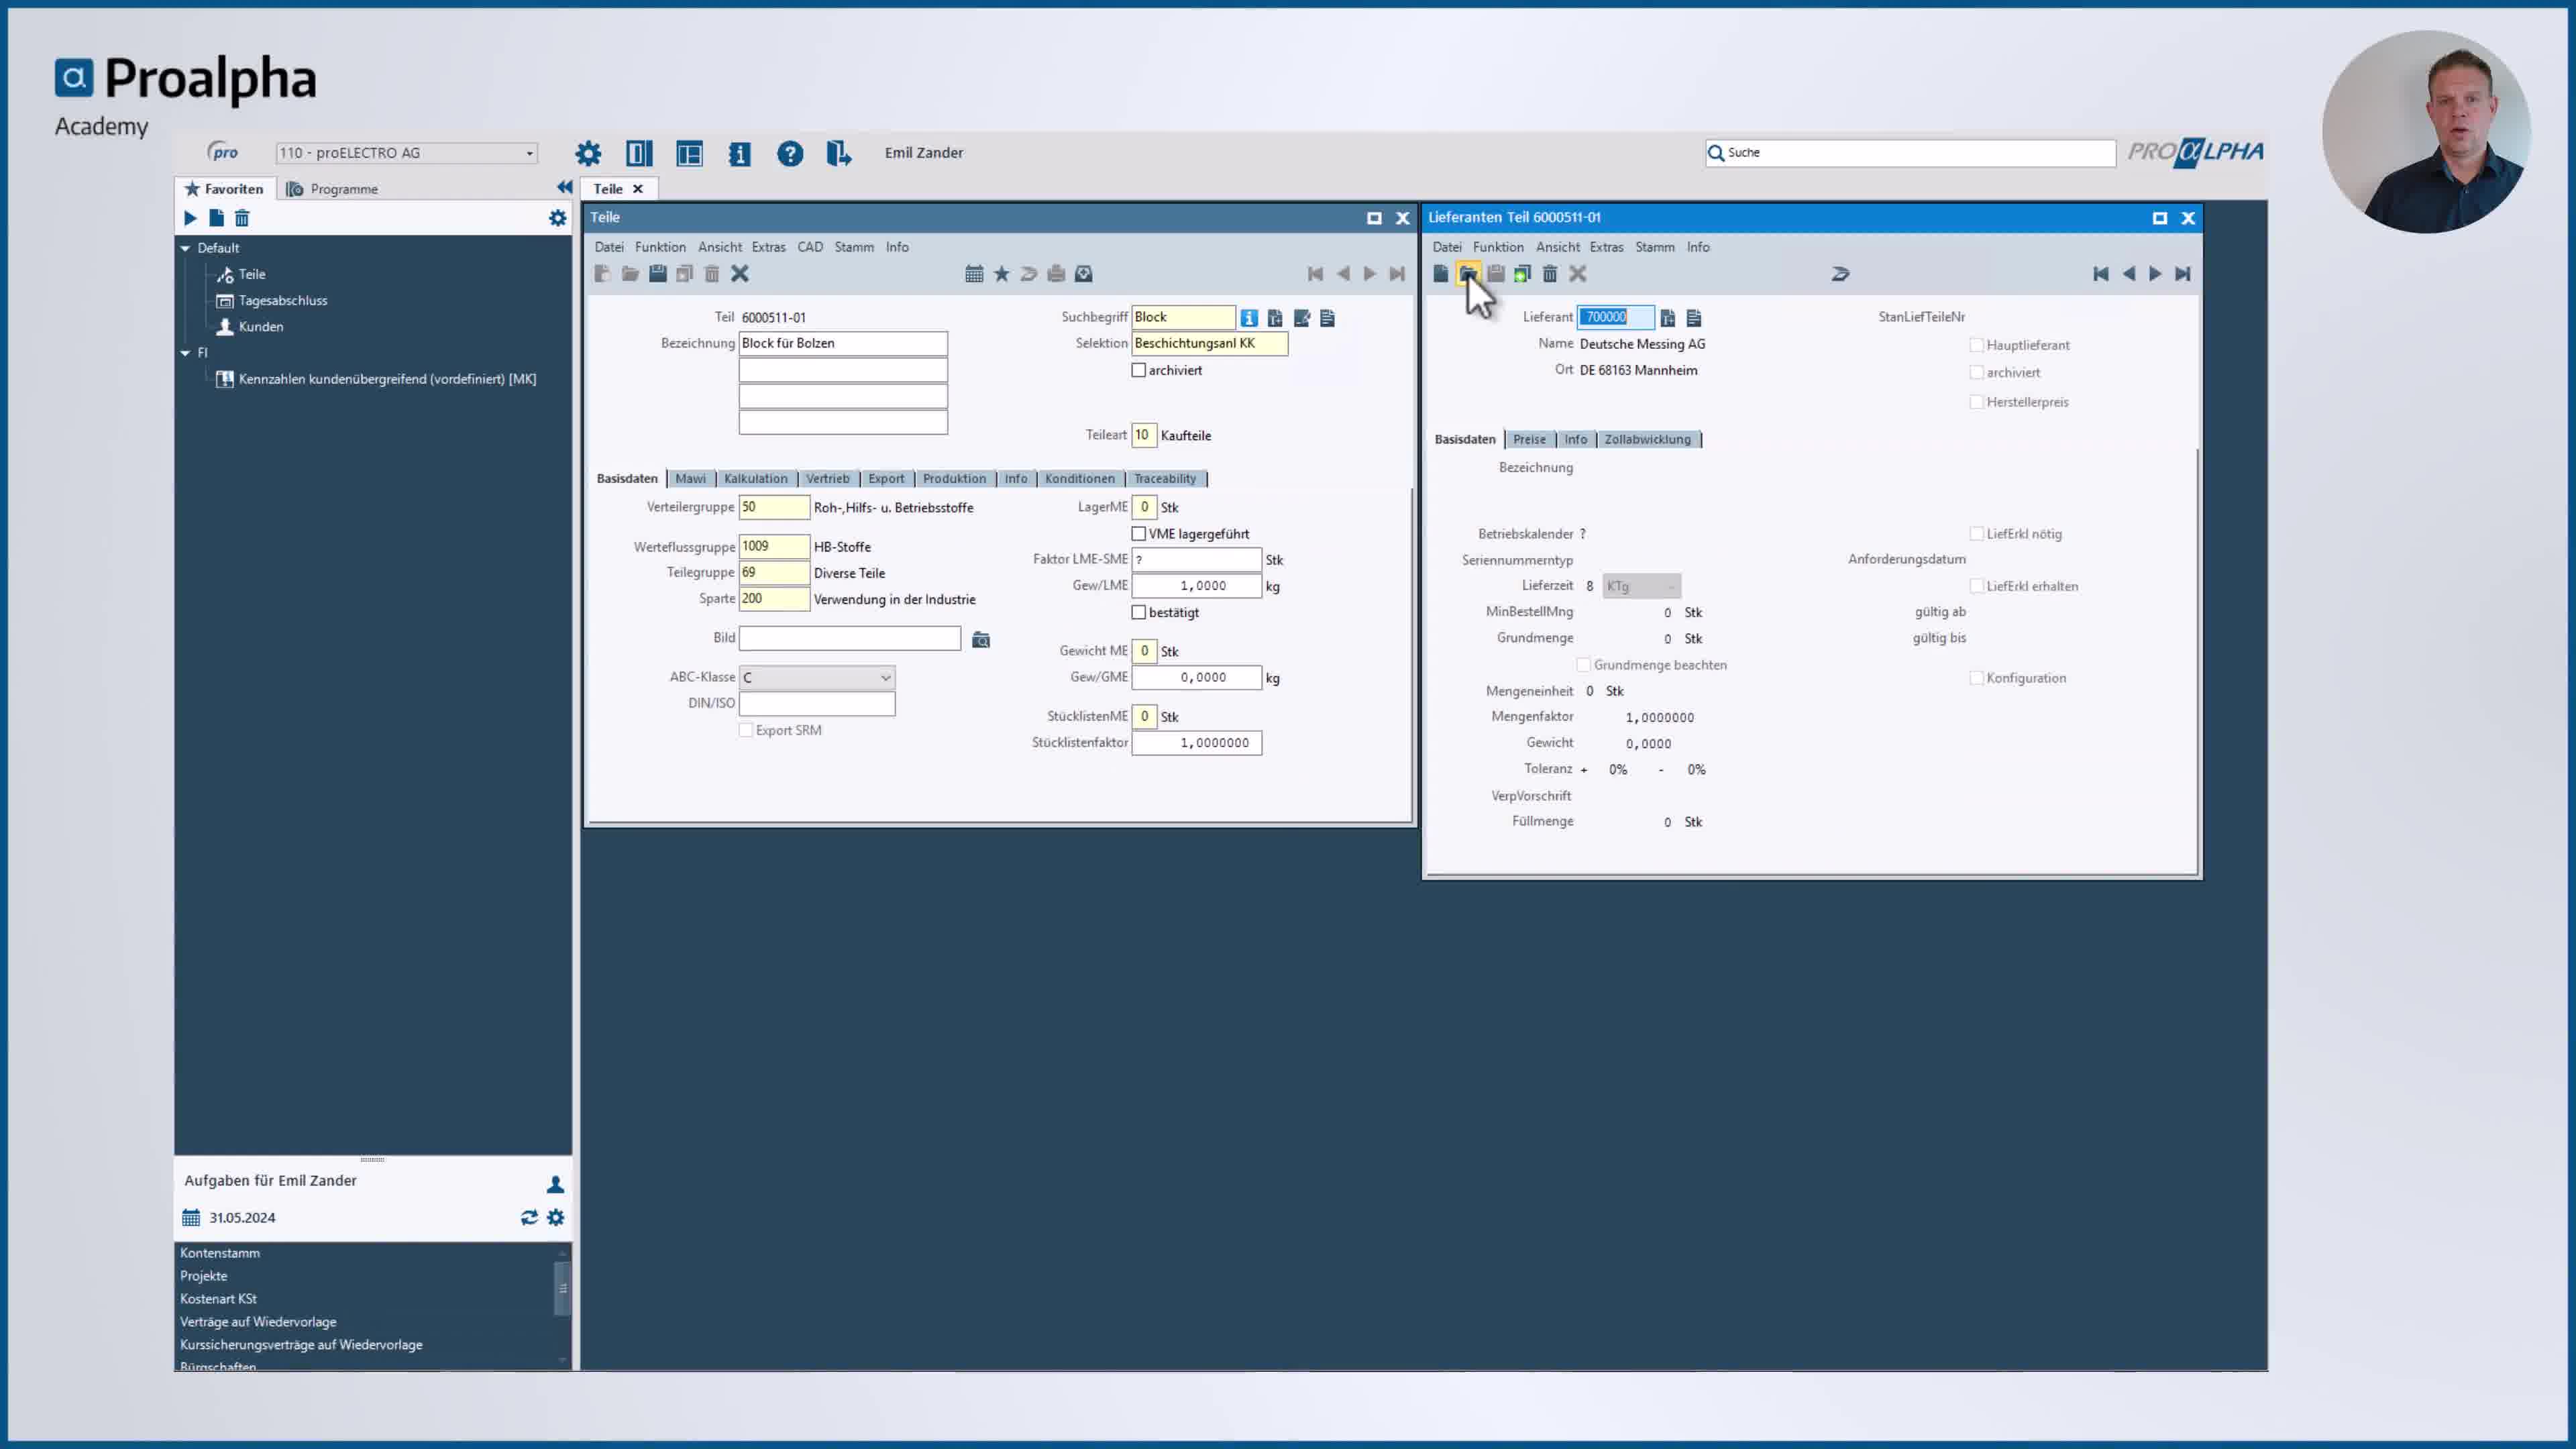
Task: Collapse the FI favorites tree node
Action: 185,353
